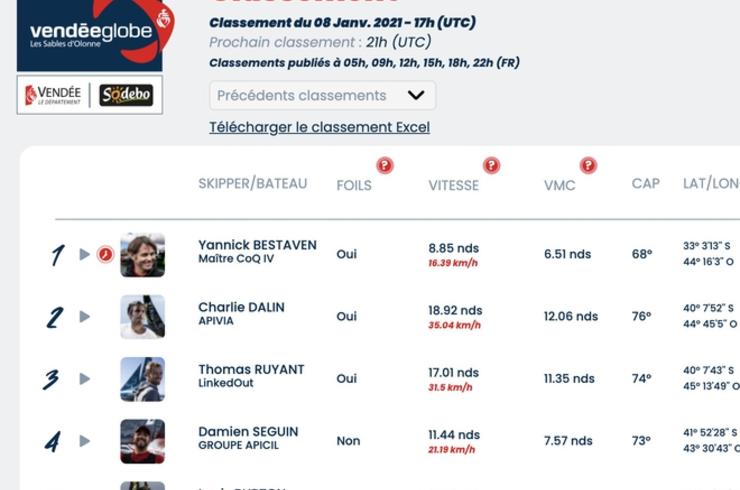Click the Télécharger le classement Excel link

[x=320, y=127]
